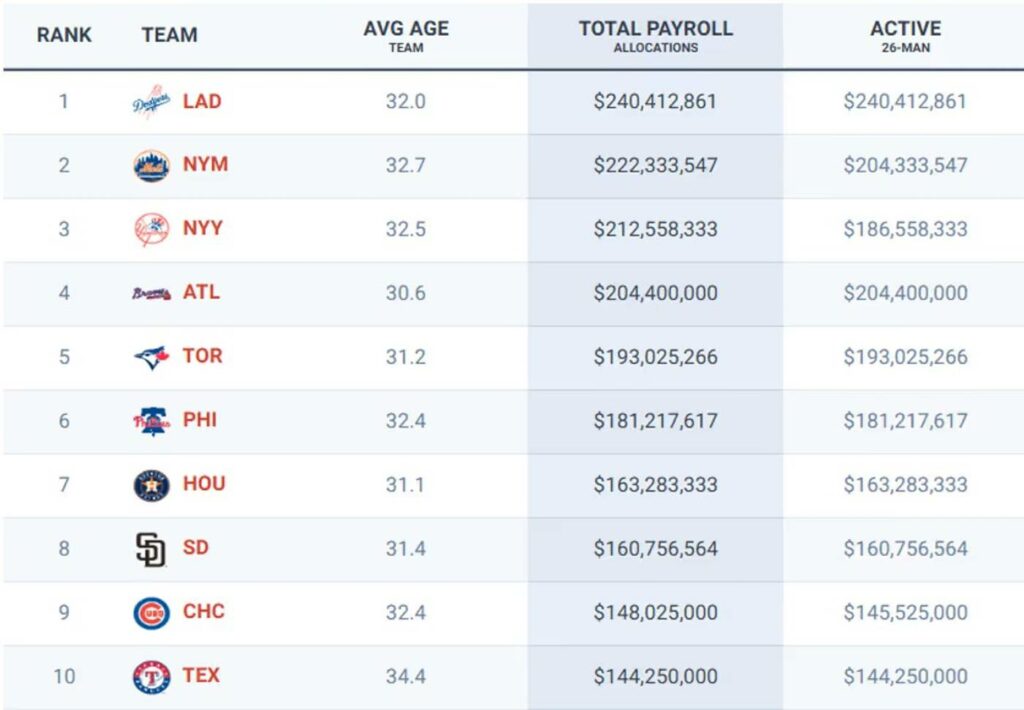This screenshot has width=1024, height=710.
Task: Select the Yankees logo icon
Action: click(151, 230)
